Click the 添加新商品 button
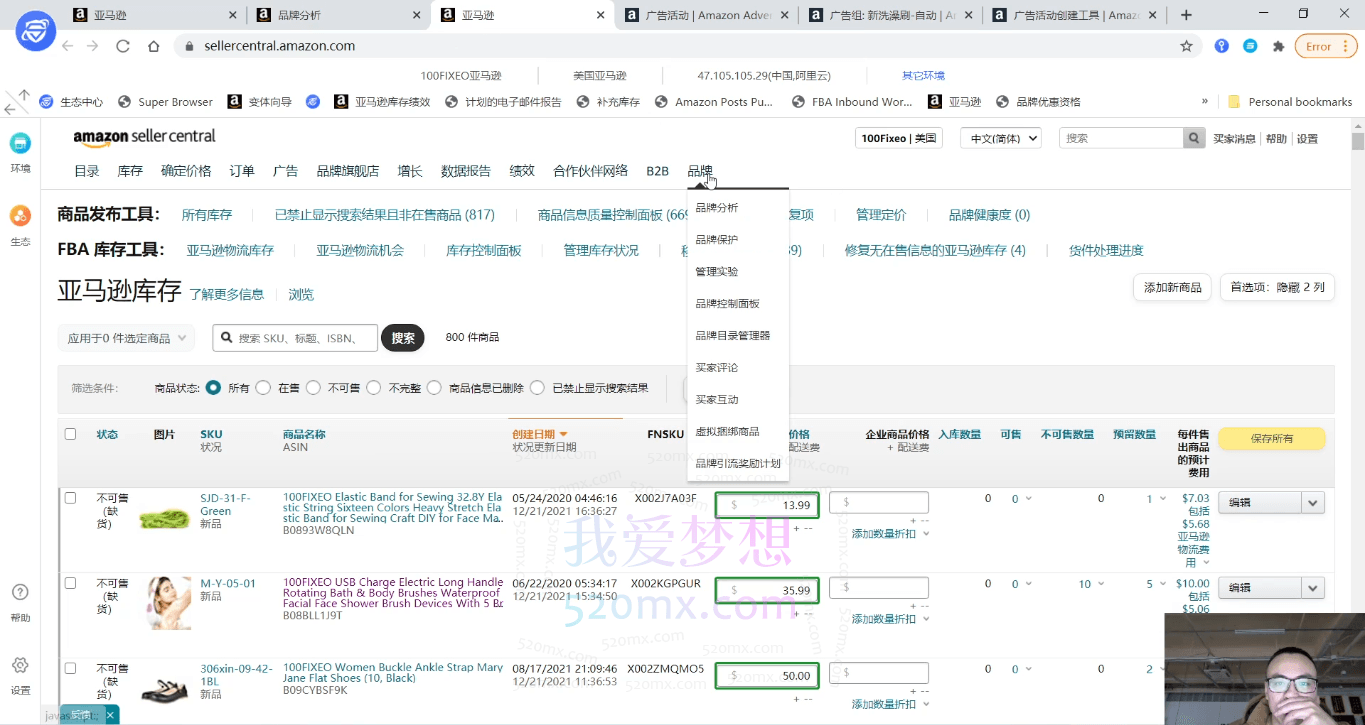 tap(1172, 288)
